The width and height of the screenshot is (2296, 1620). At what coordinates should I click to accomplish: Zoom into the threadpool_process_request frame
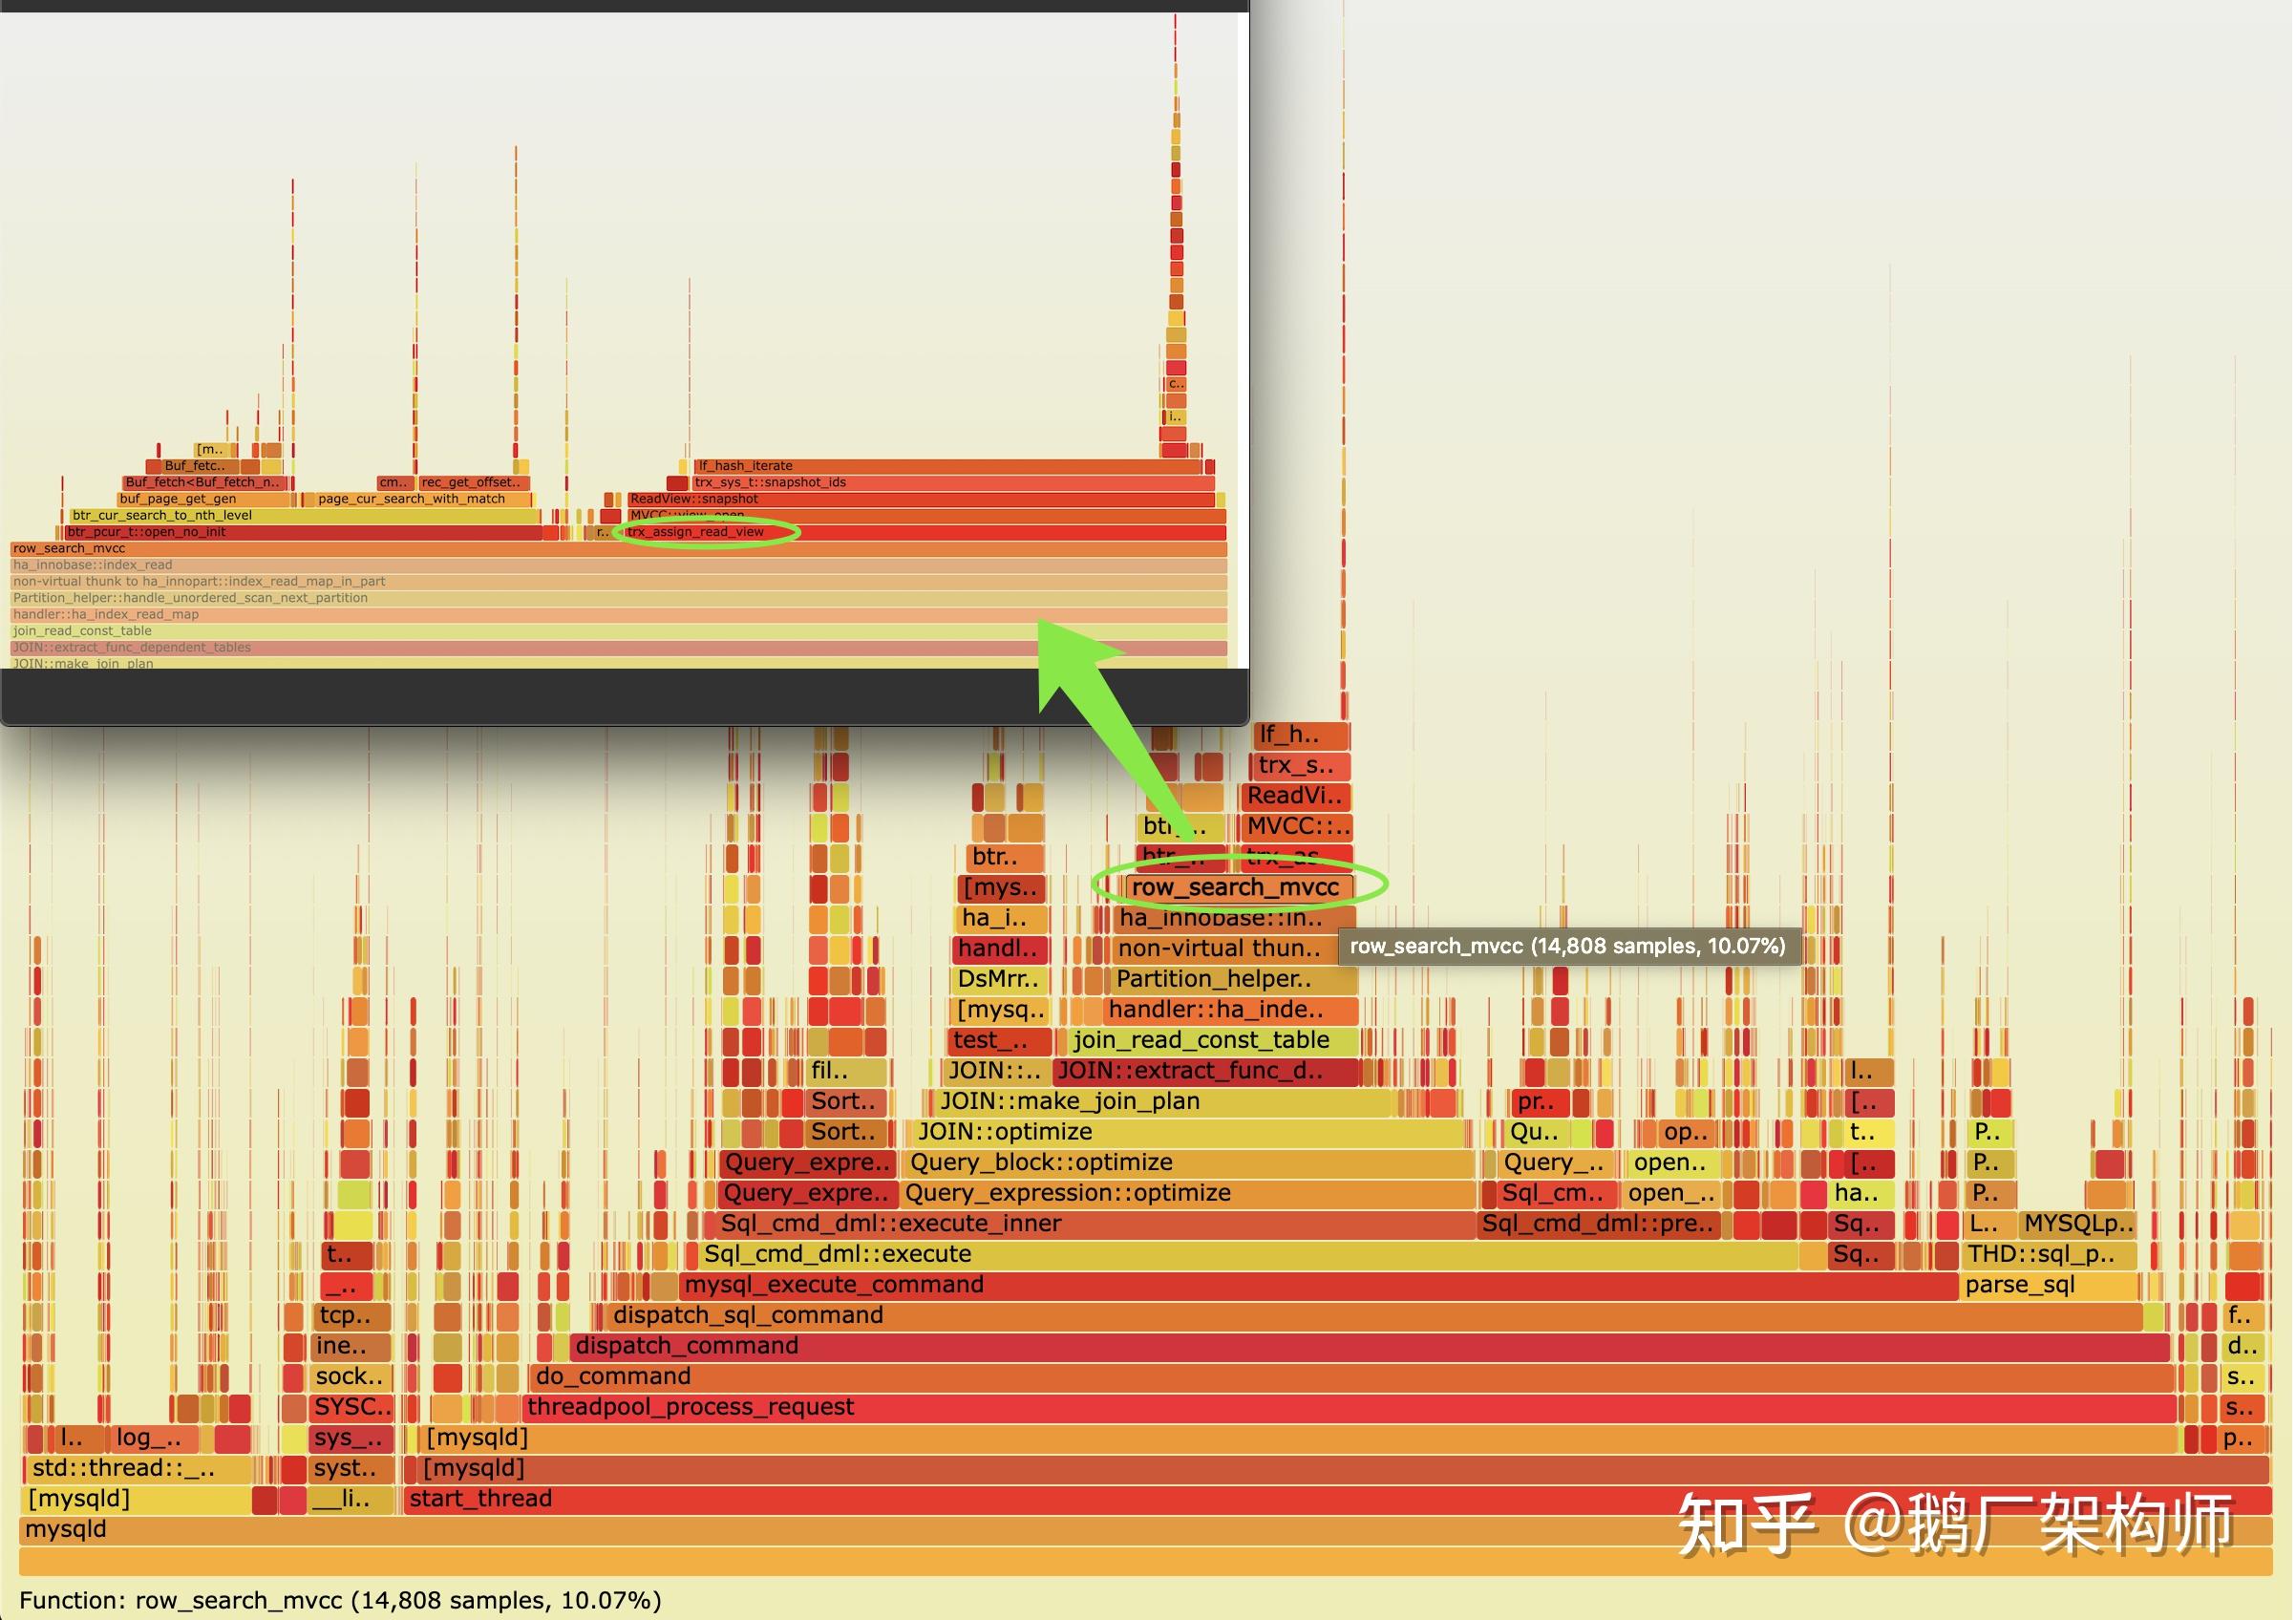(1350, 1408)
